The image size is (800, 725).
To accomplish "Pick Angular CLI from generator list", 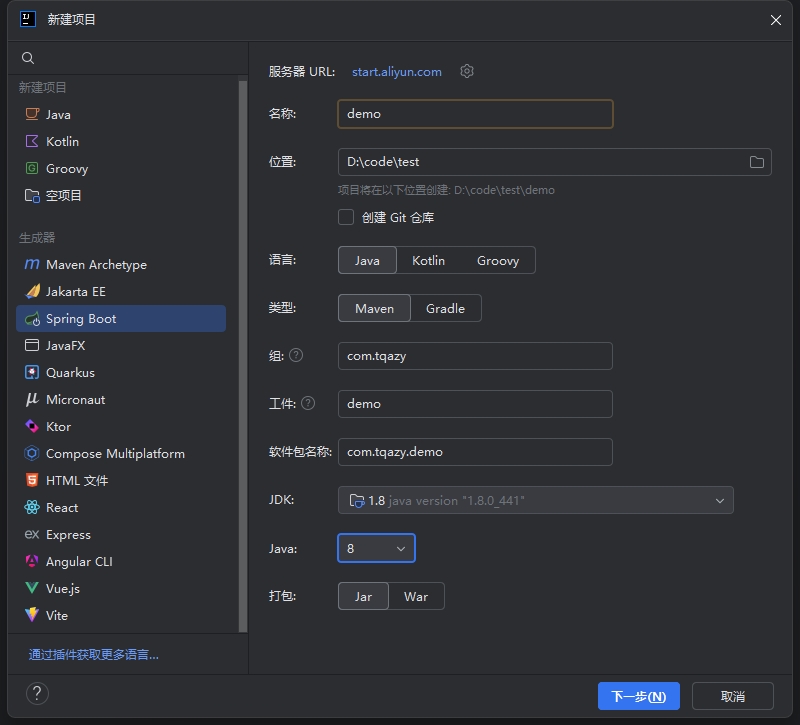I will click(121, 562).
